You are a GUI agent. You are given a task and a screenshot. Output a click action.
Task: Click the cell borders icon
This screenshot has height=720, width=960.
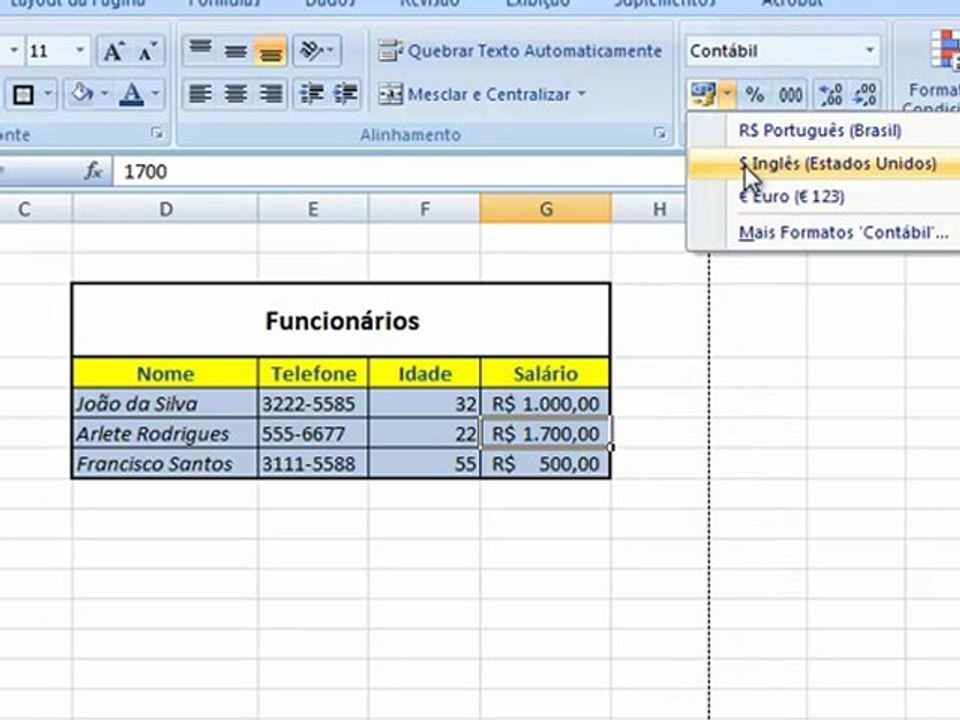point(23,94)
